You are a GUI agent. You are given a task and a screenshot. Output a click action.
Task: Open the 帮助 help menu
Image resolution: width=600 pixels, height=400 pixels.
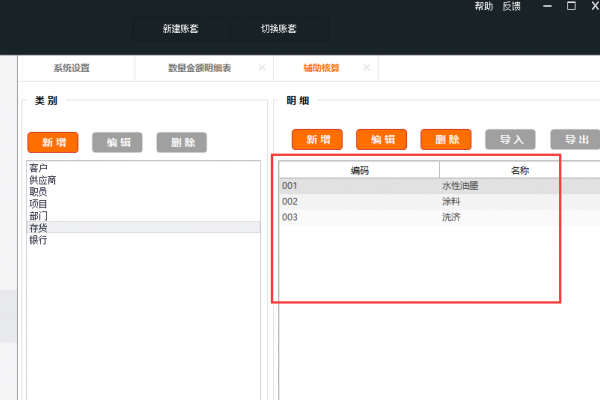click(x=484, y=6)
